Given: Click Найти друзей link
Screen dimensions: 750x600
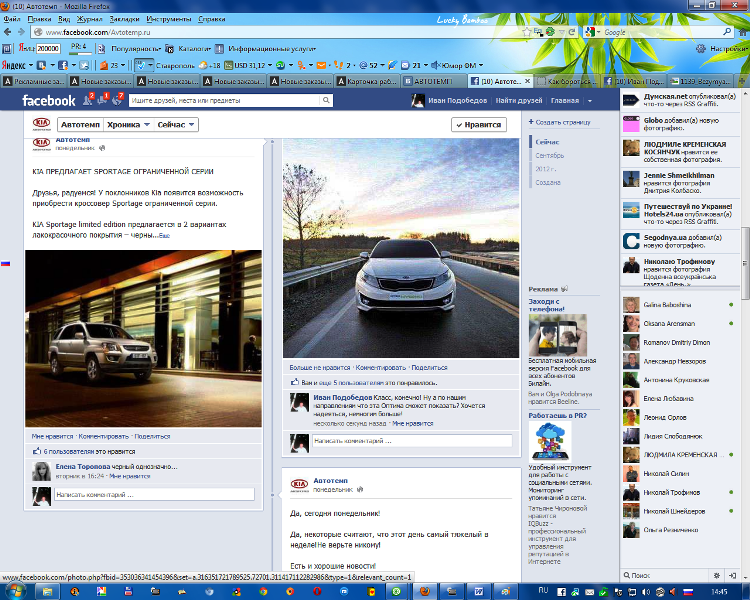Looking at the screenshot, I should pyautogui.click(x=519, y=100).
